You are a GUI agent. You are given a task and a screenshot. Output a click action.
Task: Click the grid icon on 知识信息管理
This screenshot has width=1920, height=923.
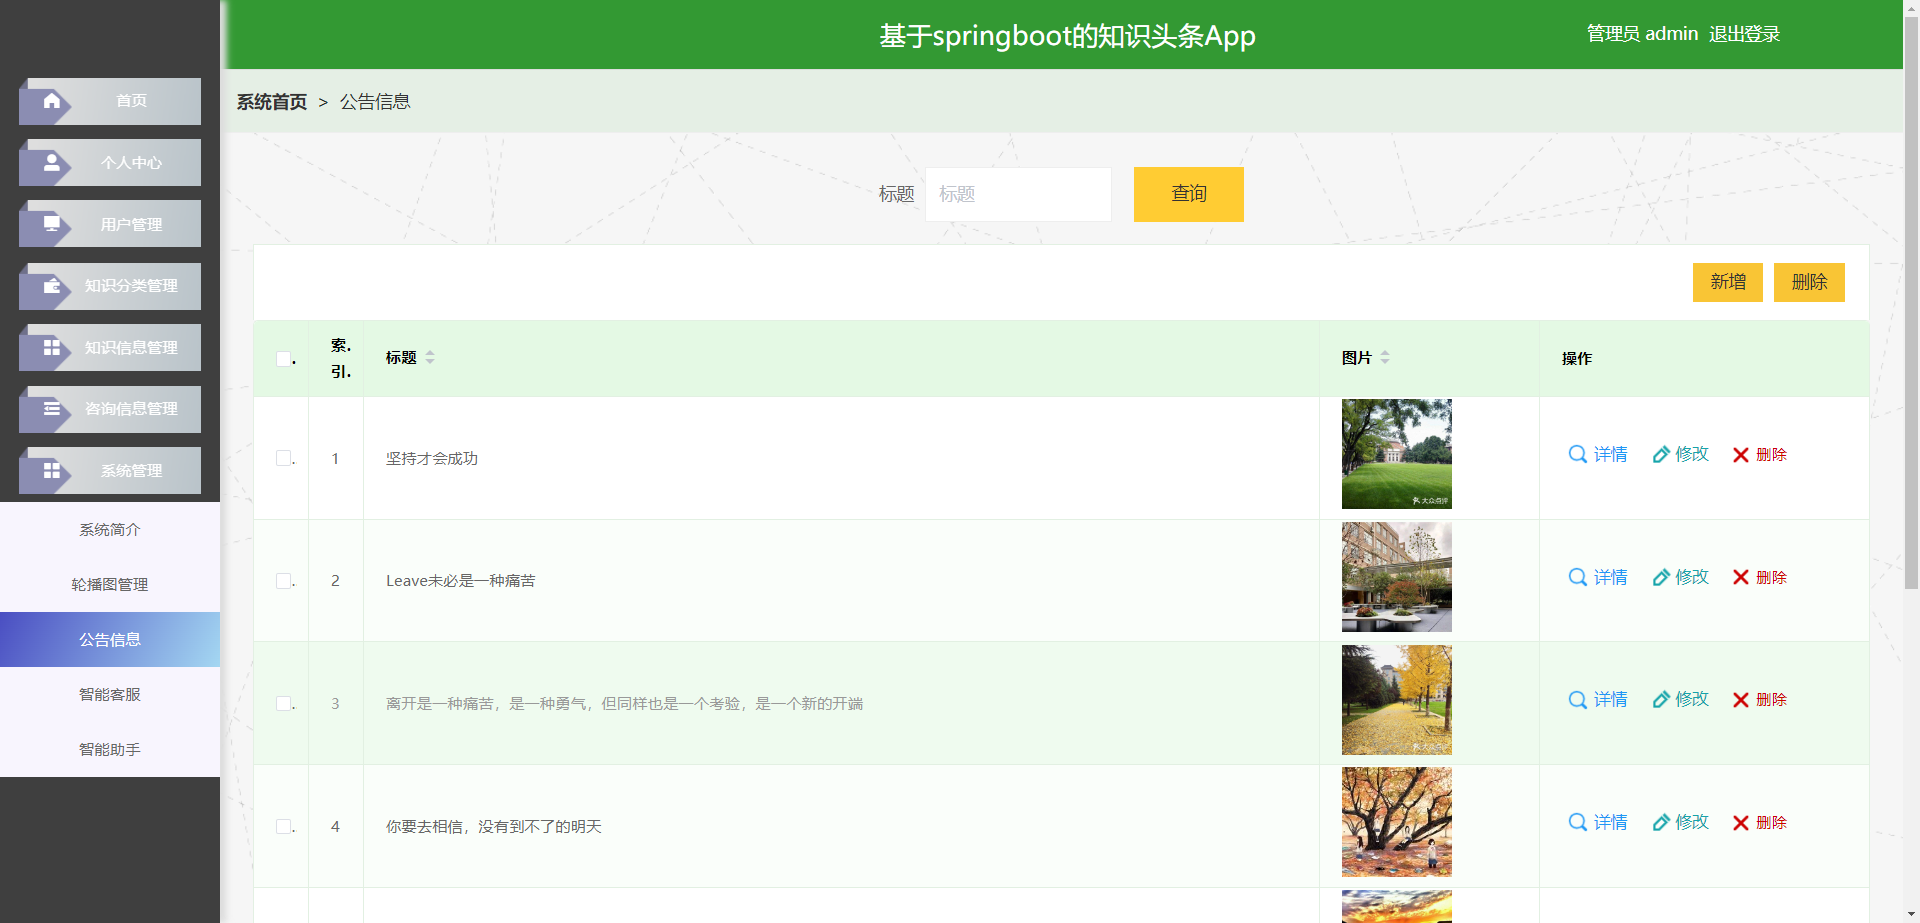[x=52, y=347]
